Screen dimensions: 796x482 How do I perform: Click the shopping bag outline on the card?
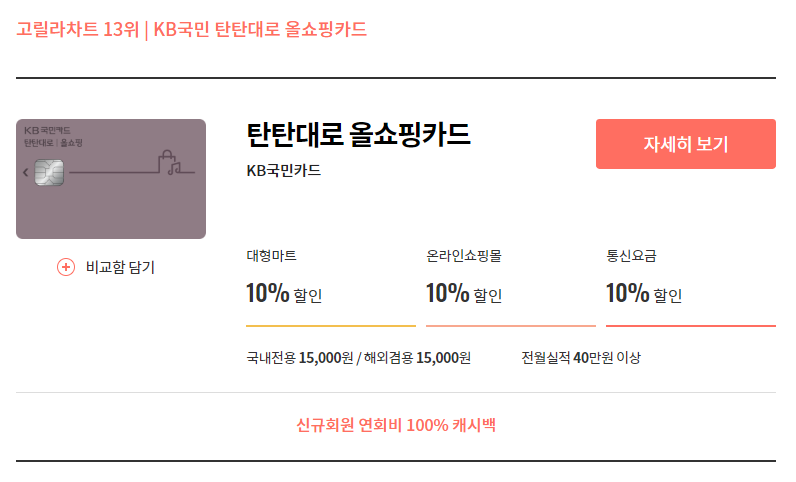tap(167, 163)
